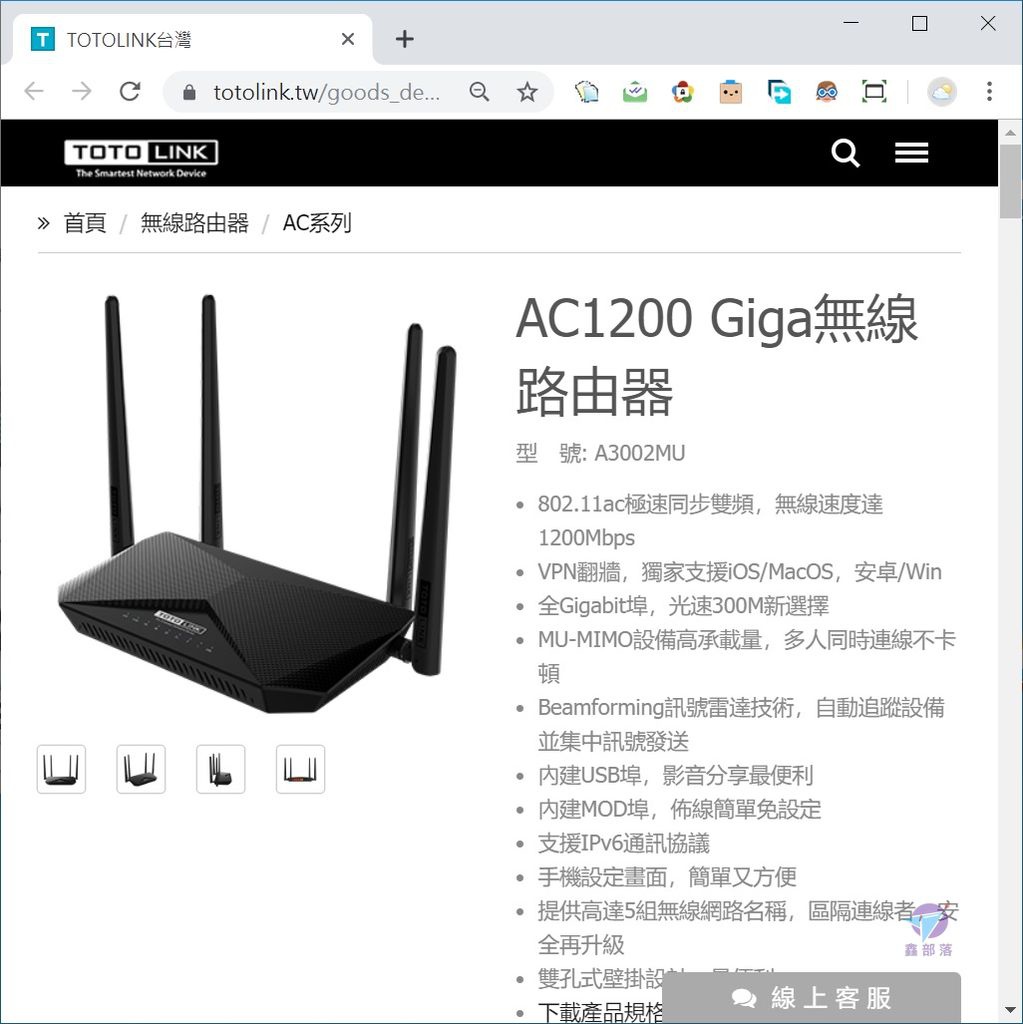Click the TOTOLINK logo in header
Screen dimensions: 1023x1024
pyautogui.click(x=141, y=158)
